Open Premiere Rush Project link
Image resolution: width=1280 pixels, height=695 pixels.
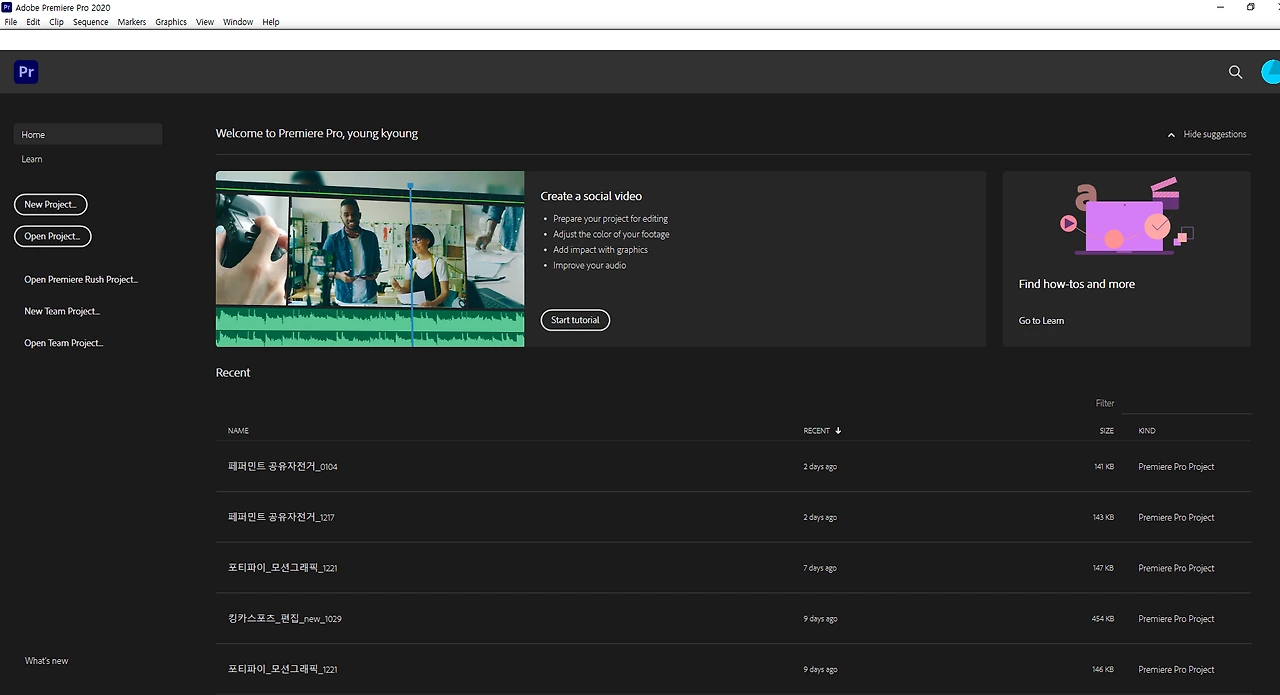point(81,280)
